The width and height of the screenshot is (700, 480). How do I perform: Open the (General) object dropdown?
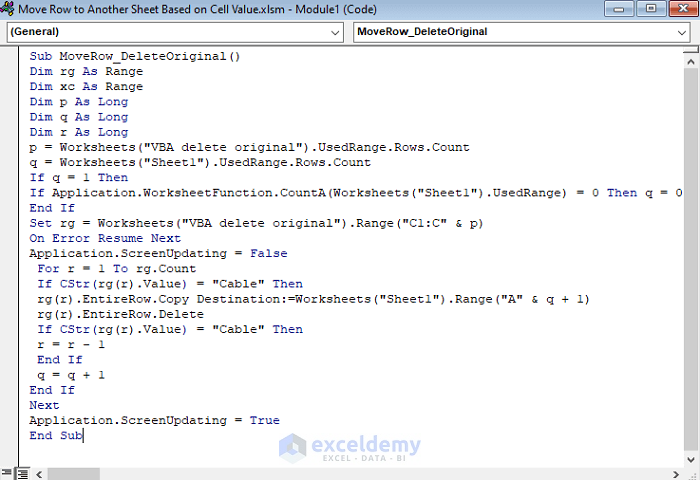point(175,32)
